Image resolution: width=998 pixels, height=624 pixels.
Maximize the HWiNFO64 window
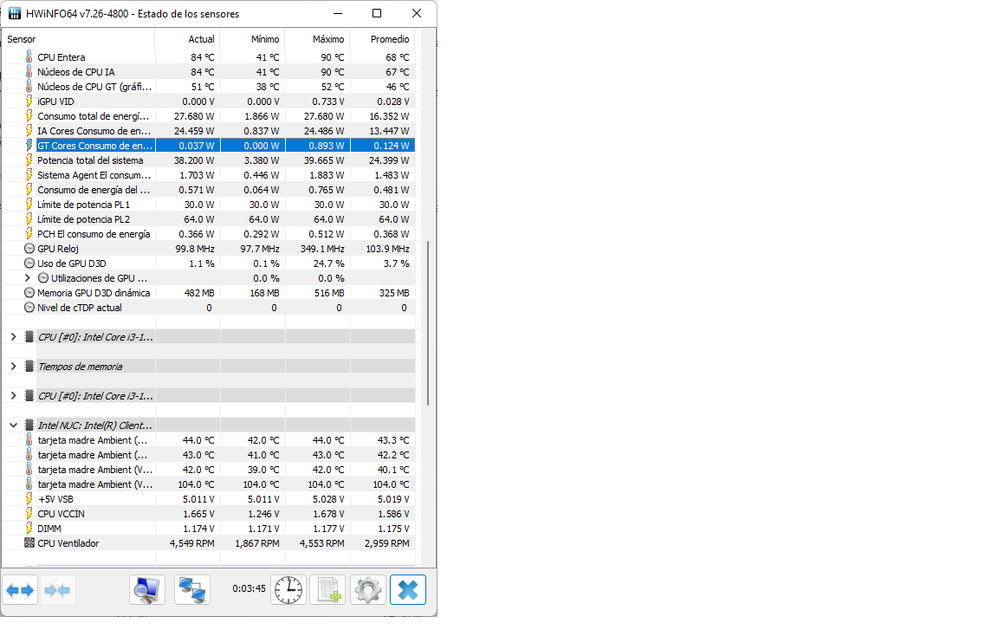pos(377,13)
